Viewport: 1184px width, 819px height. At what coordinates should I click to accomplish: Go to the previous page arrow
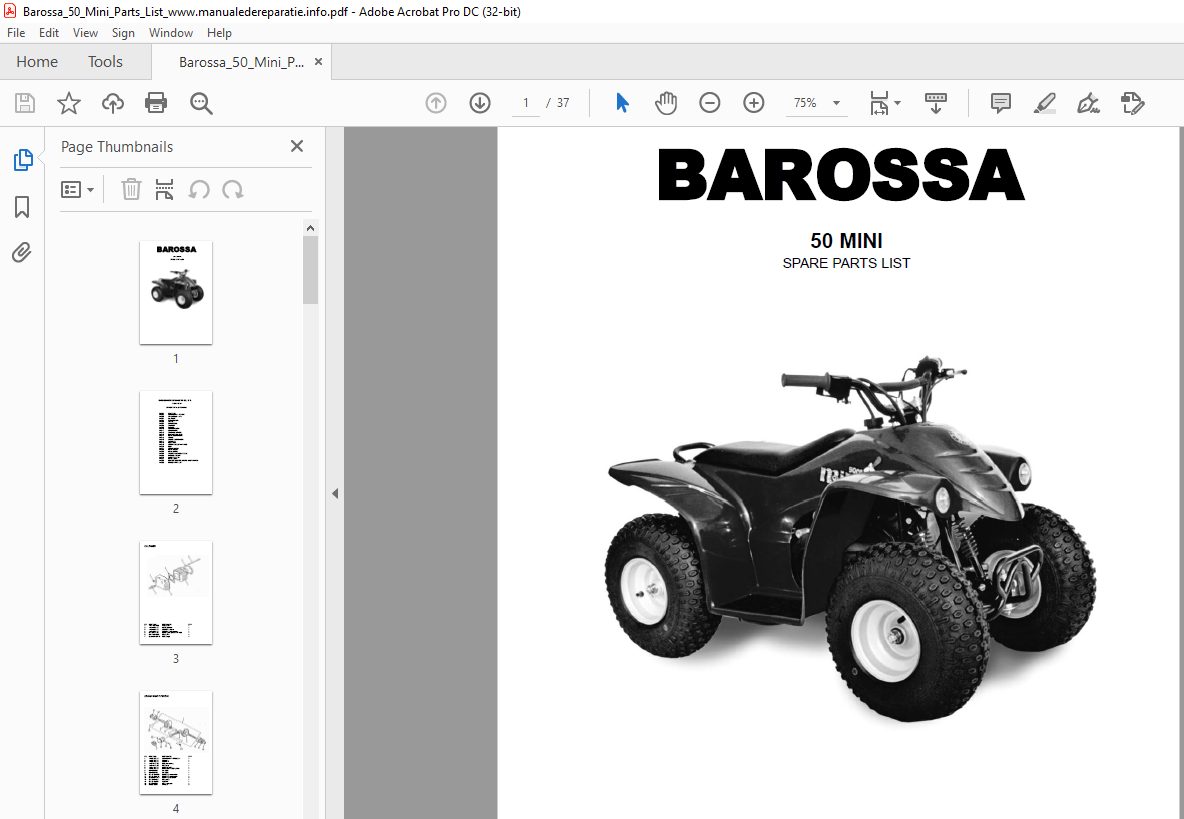point(436,103)
